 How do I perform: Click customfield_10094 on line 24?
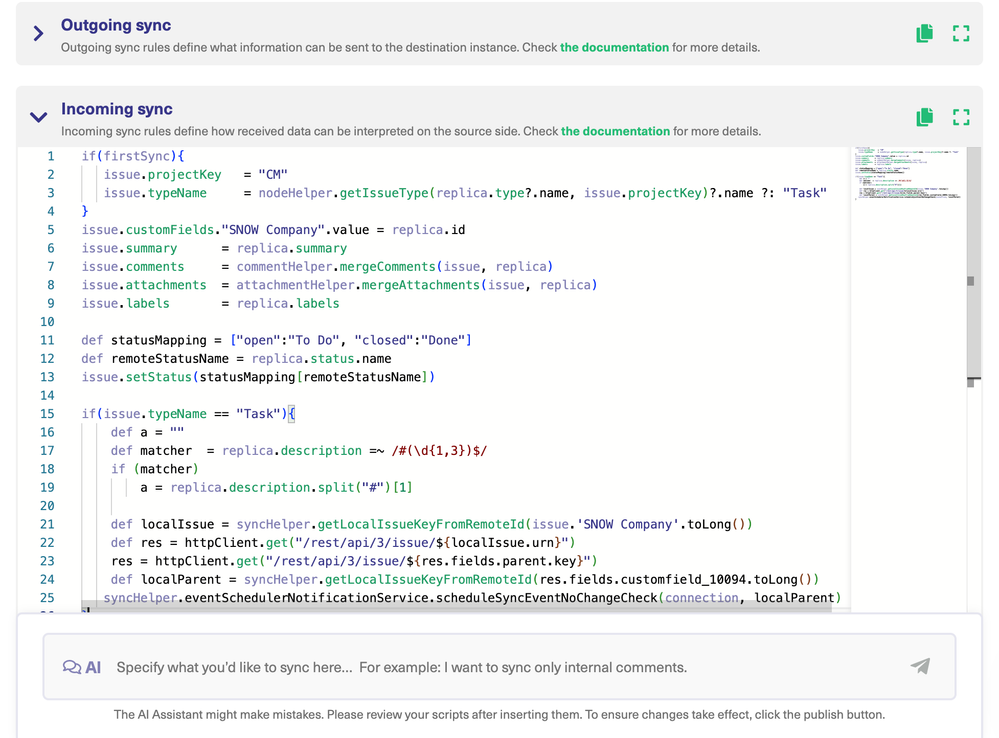click(683, 579)
